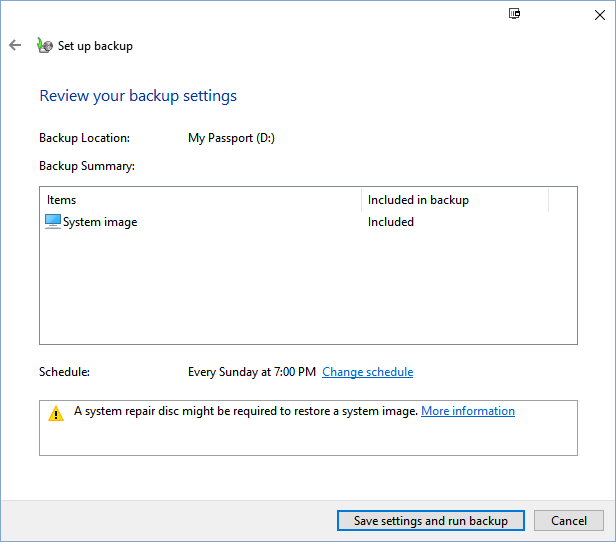Image resolution: width=616 pixels, height=542 pixels.
Task: Click the back arrow button
Action: (15, 45)
